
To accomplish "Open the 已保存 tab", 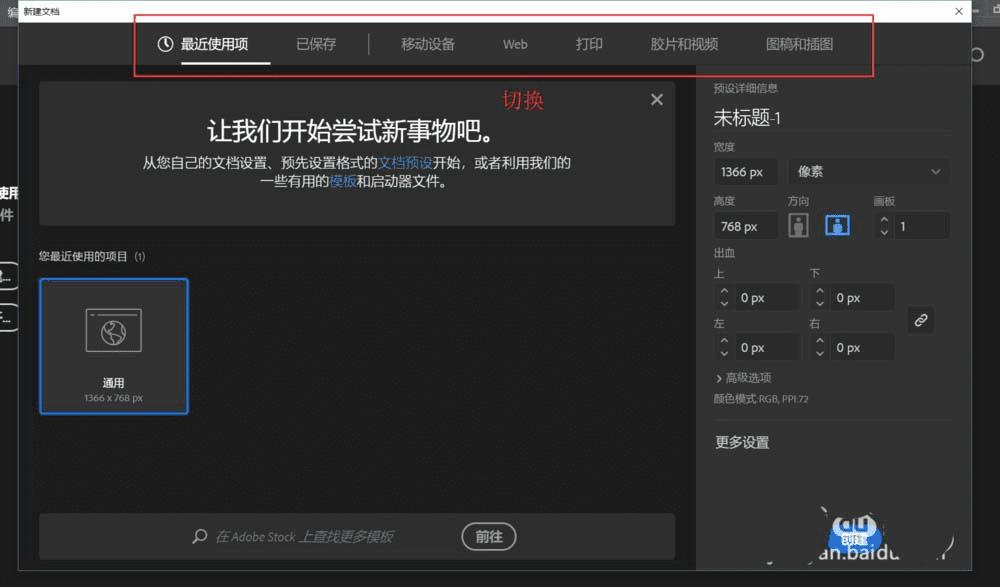I will 316,44.
